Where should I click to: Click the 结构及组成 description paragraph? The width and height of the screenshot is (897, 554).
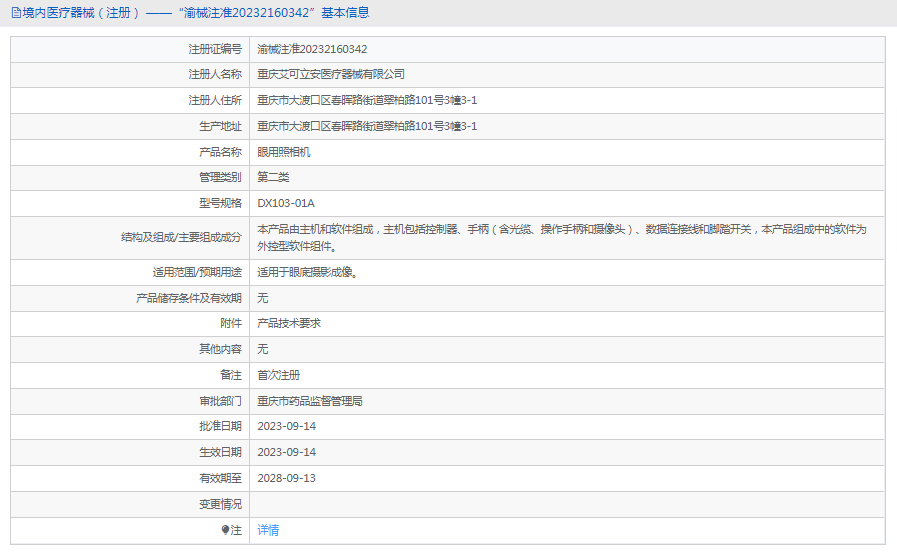(562, 238)
